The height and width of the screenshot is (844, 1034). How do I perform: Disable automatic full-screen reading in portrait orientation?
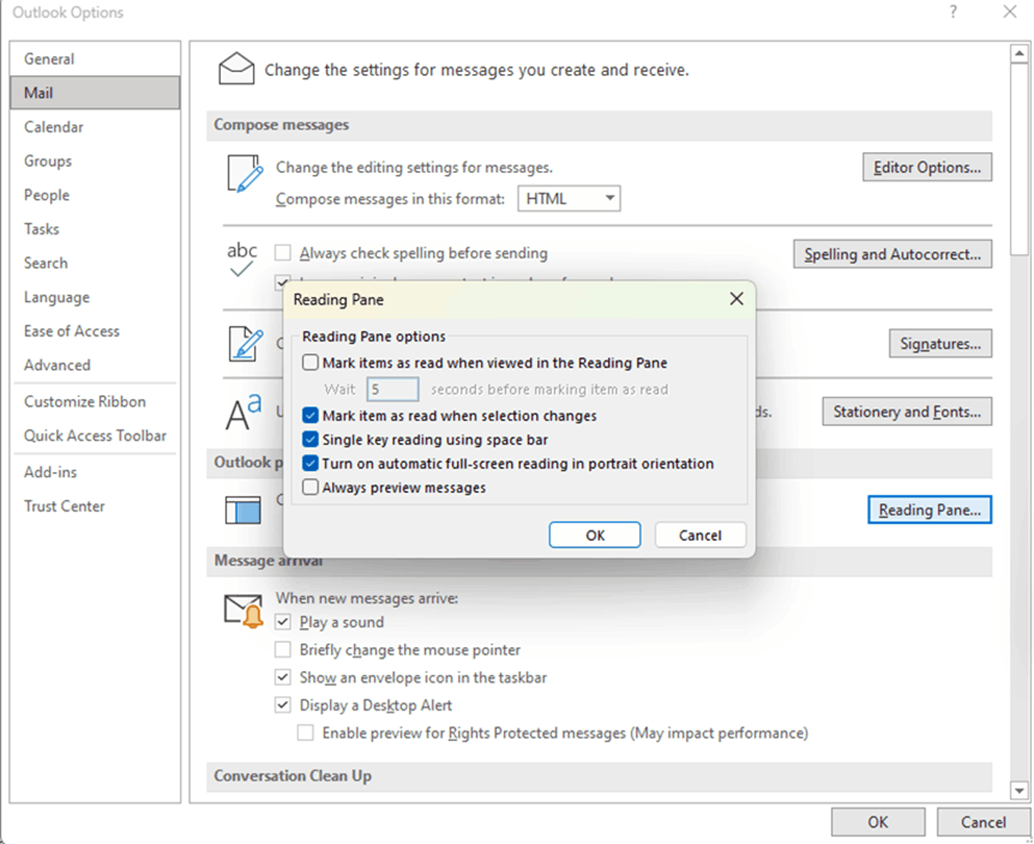(x=310, y=463)
